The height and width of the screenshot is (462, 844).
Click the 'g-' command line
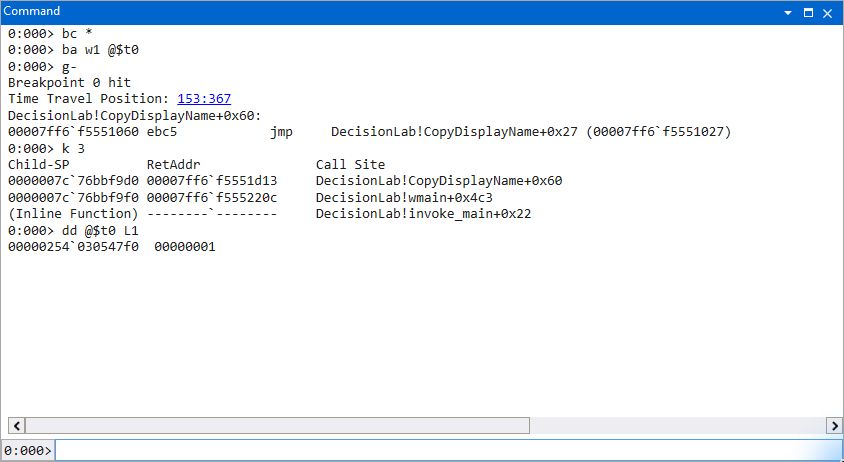coord(43,66)
